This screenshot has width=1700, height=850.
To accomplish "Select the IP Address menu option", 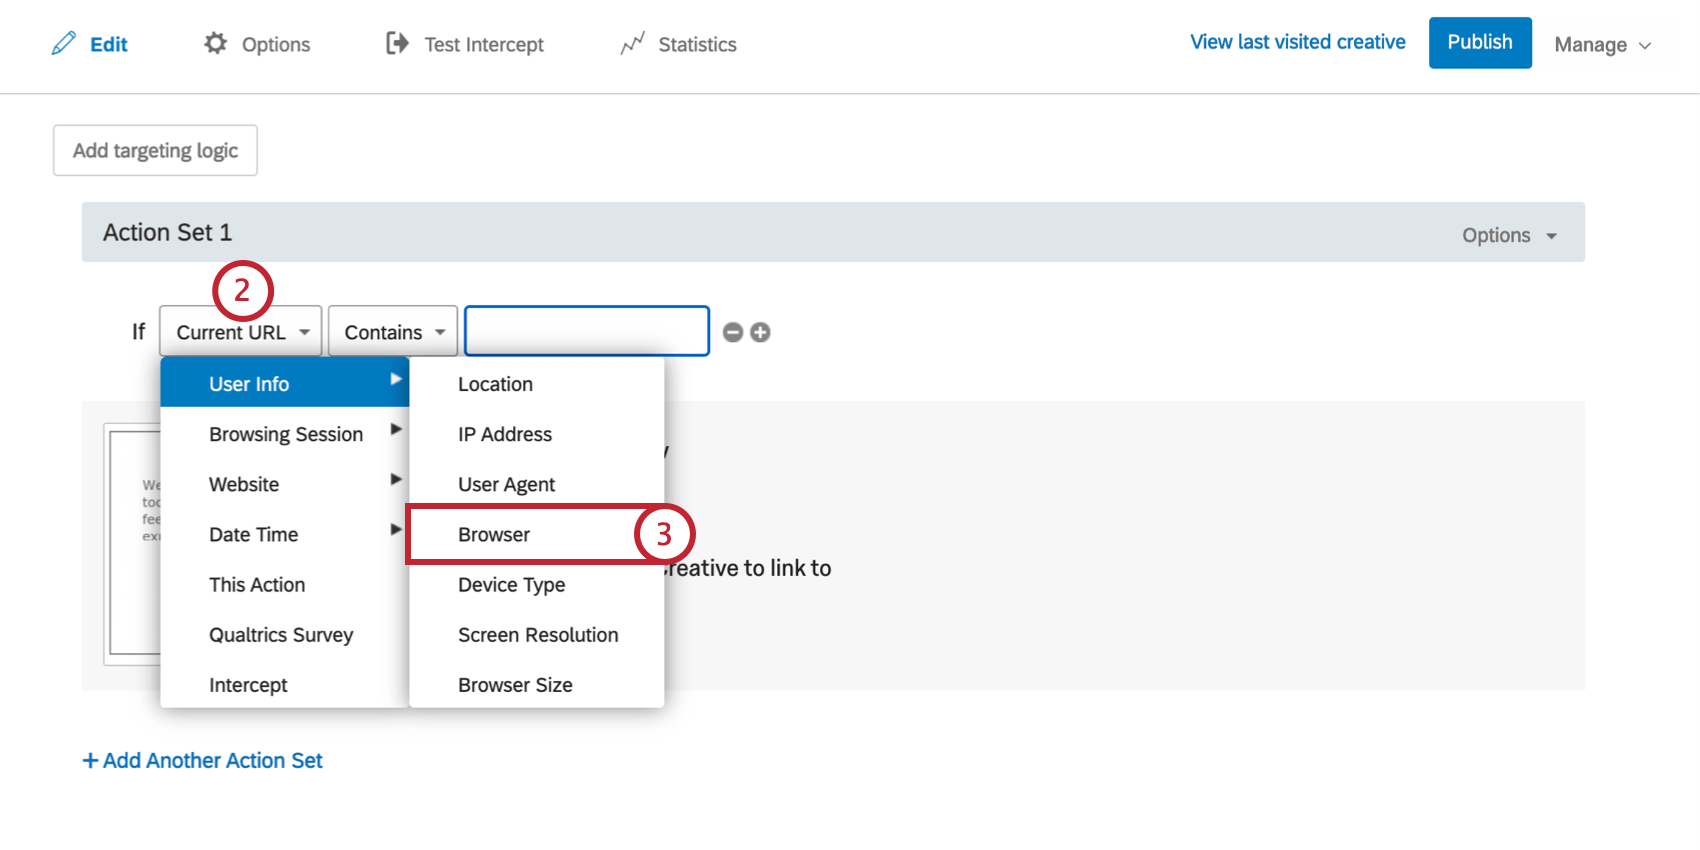I will click(504, 434).
